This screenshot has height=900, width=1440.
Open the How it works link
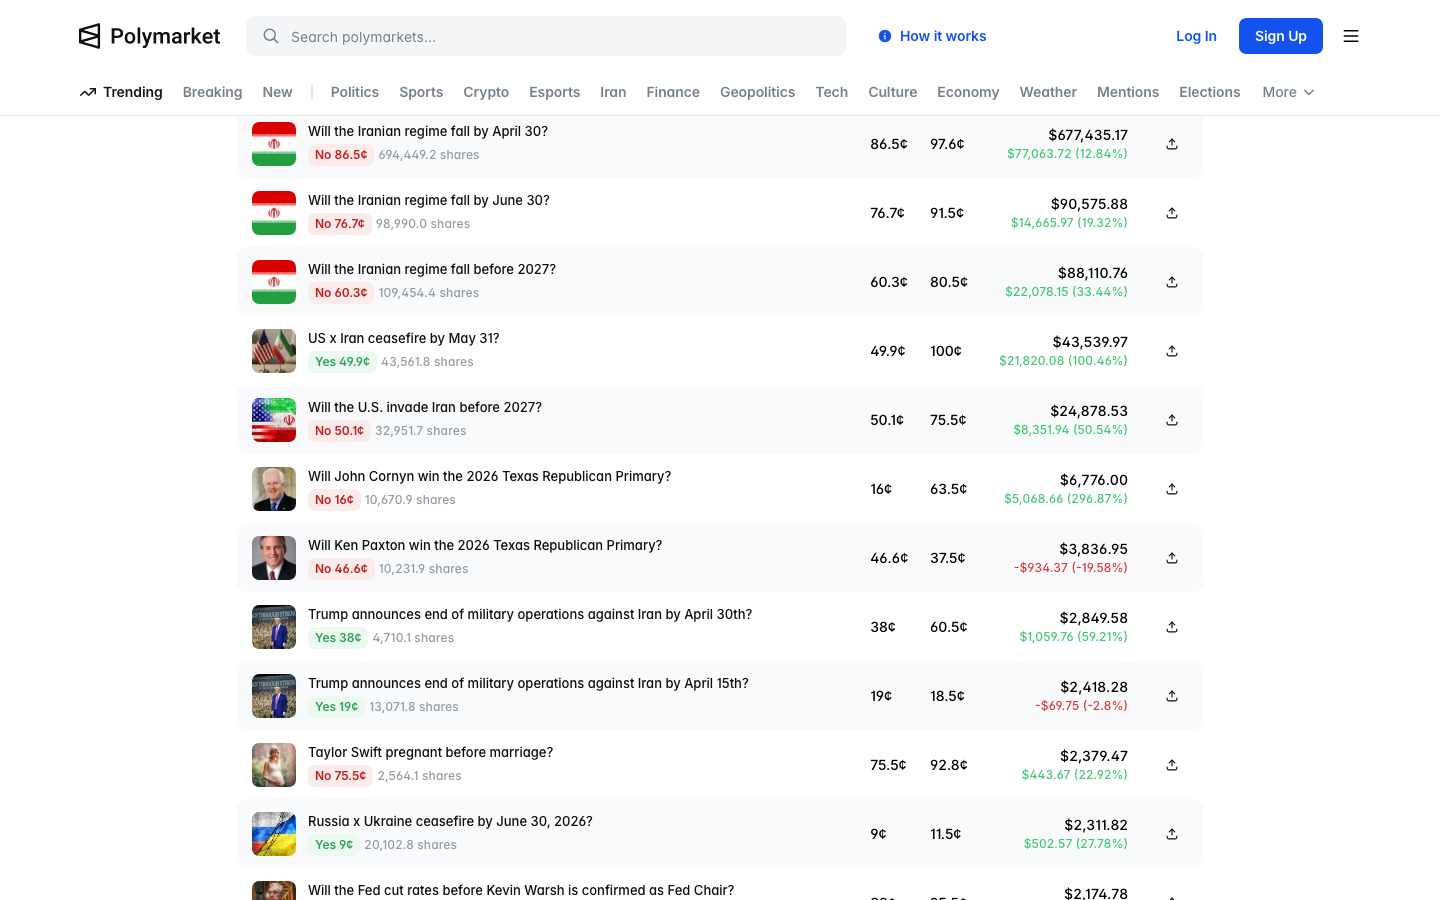[942, 36]
